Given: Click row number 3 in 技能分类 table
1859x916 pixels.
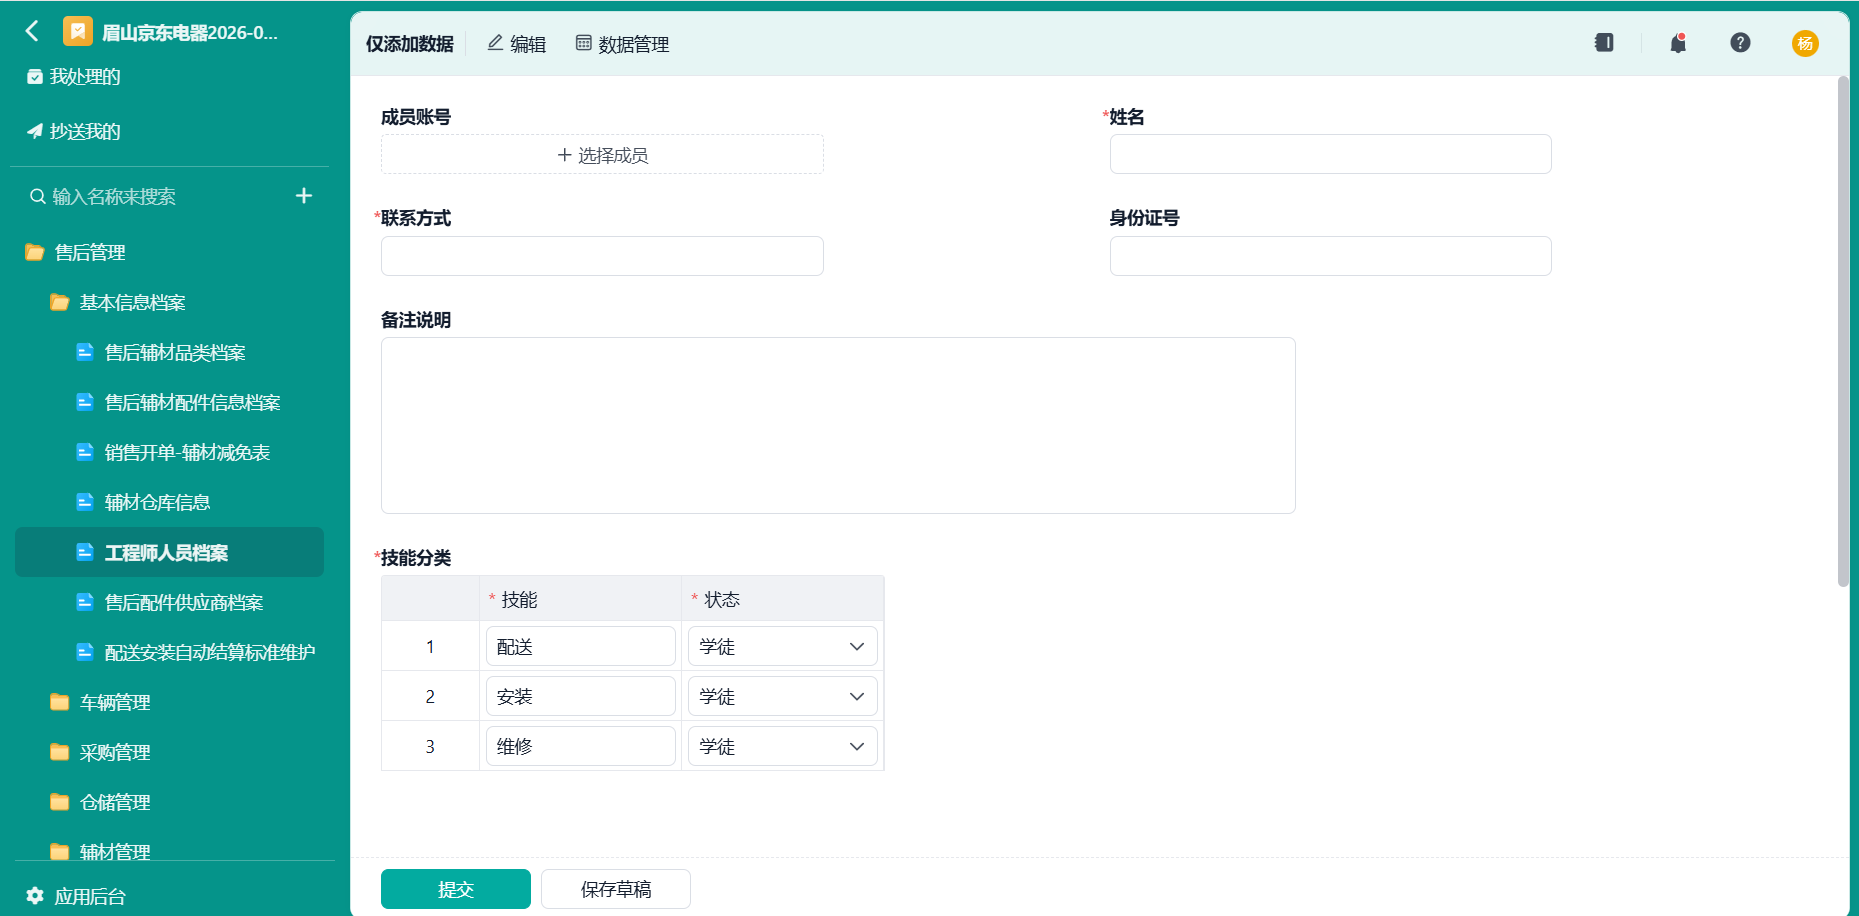Looking at the screenshot, I should [430, 746].
